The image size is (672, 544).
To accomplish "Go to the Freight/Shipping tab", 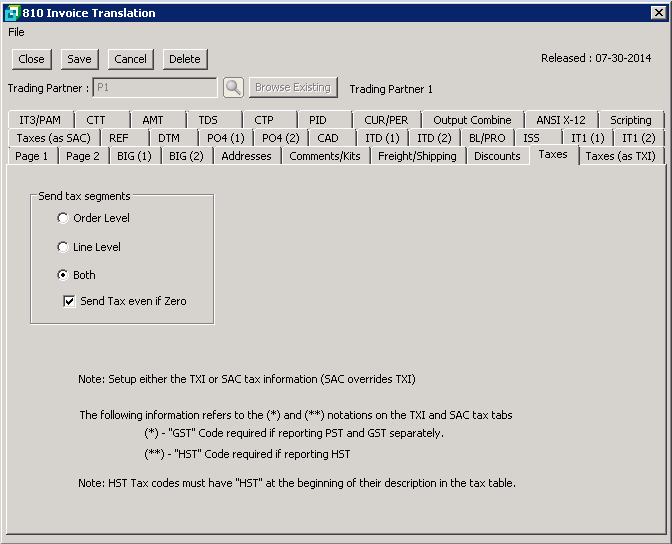I will point(417,156).
